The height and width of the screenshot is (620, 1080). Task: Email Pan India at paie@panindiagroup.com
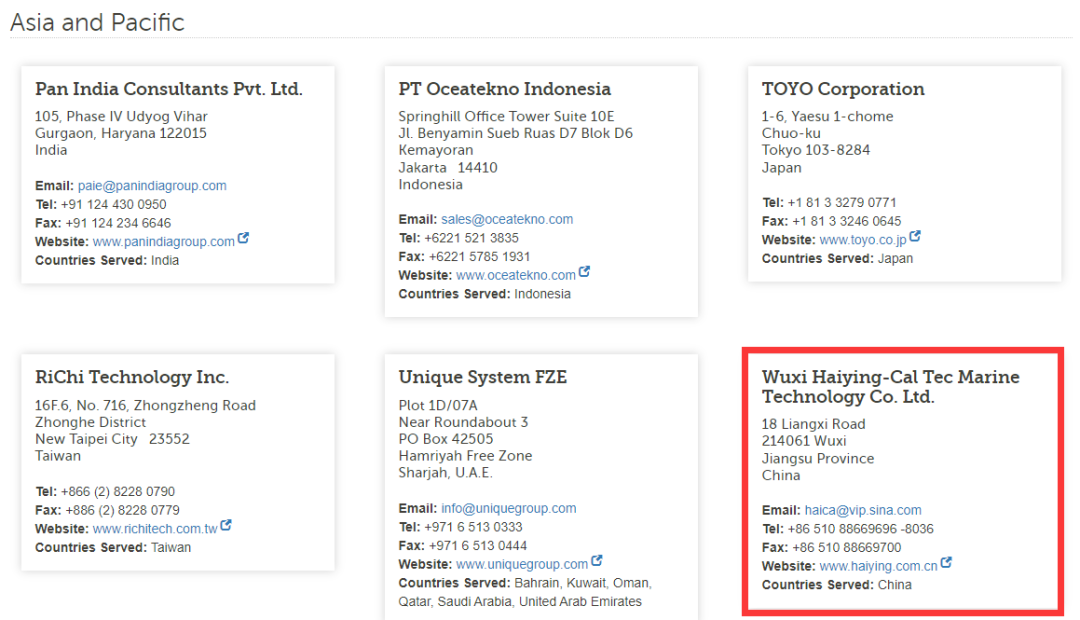point(152,186)
